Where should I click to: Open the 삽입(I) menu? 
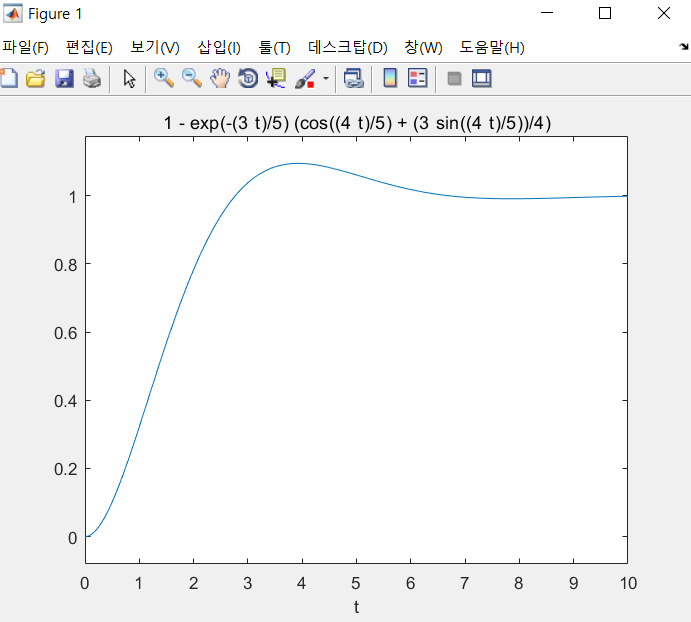point(219,47)
